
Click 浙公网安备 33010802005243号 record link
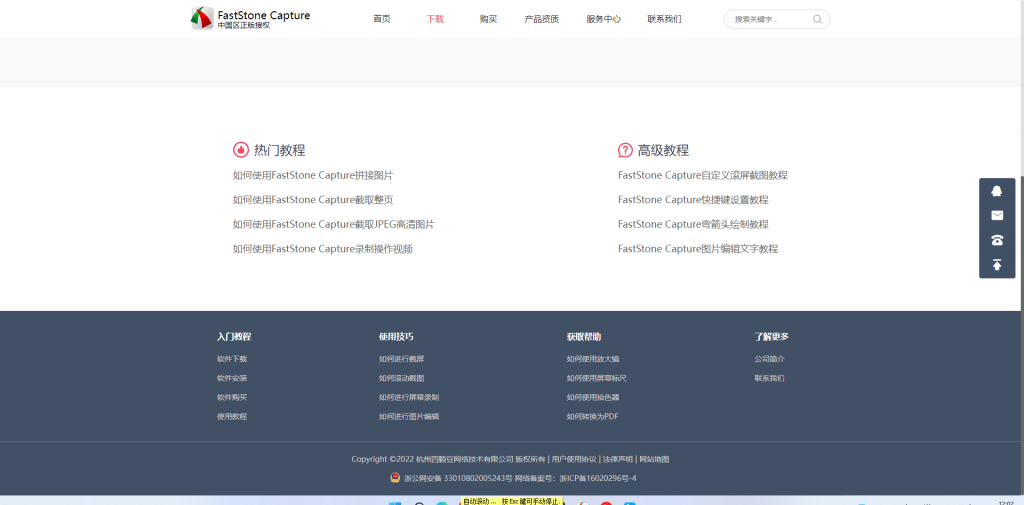(x=458, y=478)
